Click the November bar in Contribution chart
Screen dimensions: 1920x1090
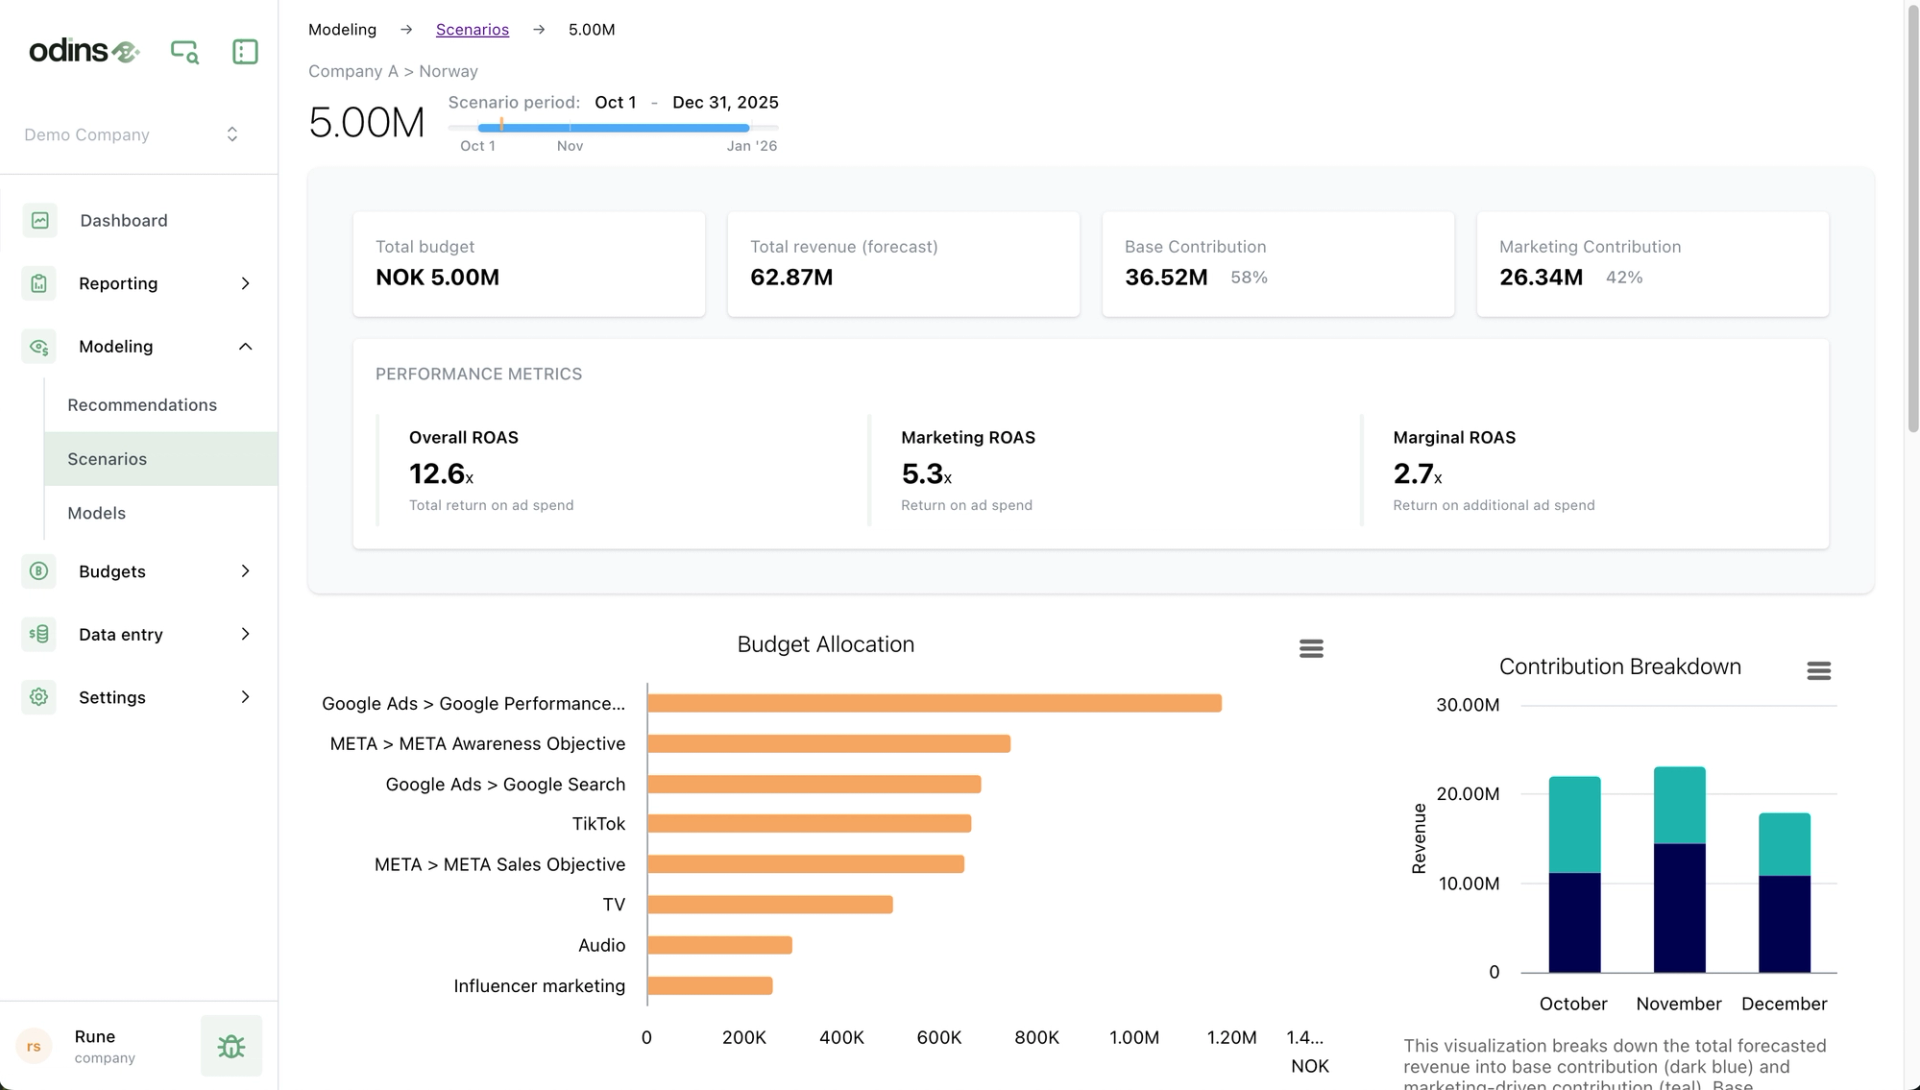1679,870
